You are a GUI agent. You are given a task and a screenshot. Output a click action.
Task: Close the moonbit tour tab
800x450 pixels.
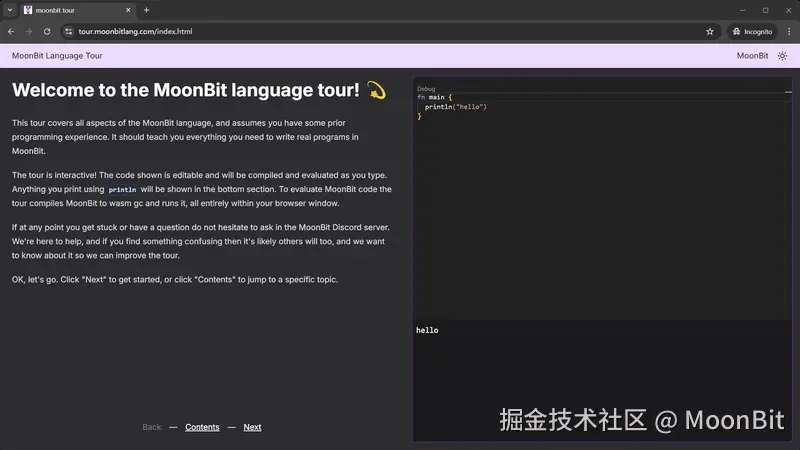[x=128, y=10]
